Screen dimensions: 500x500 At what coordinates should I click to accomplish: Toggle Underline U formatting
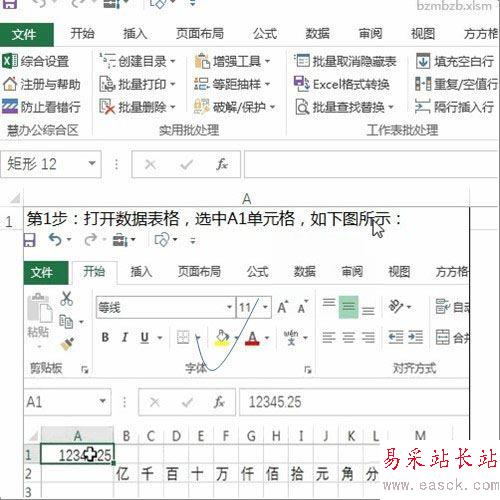(145, 338)
